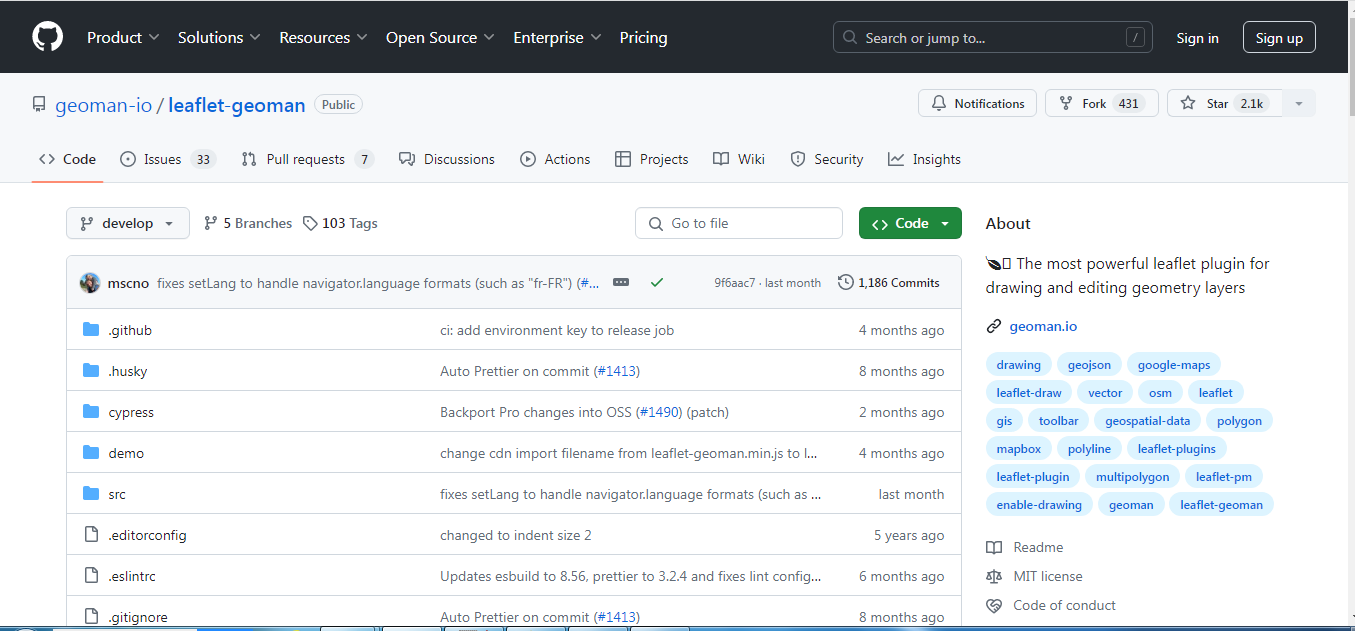Click the file icon for .eslintrc

(91, 576)
